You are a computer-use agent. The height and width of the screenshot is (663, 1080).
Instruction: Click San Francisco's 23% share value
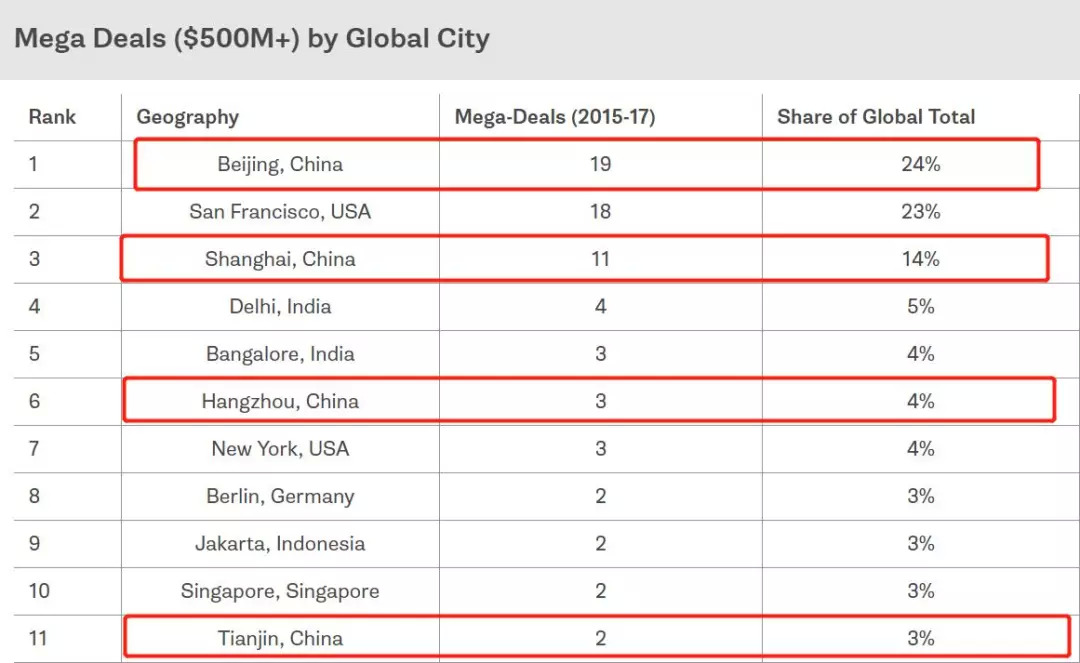pyautogui.click(x=920, y=212)
